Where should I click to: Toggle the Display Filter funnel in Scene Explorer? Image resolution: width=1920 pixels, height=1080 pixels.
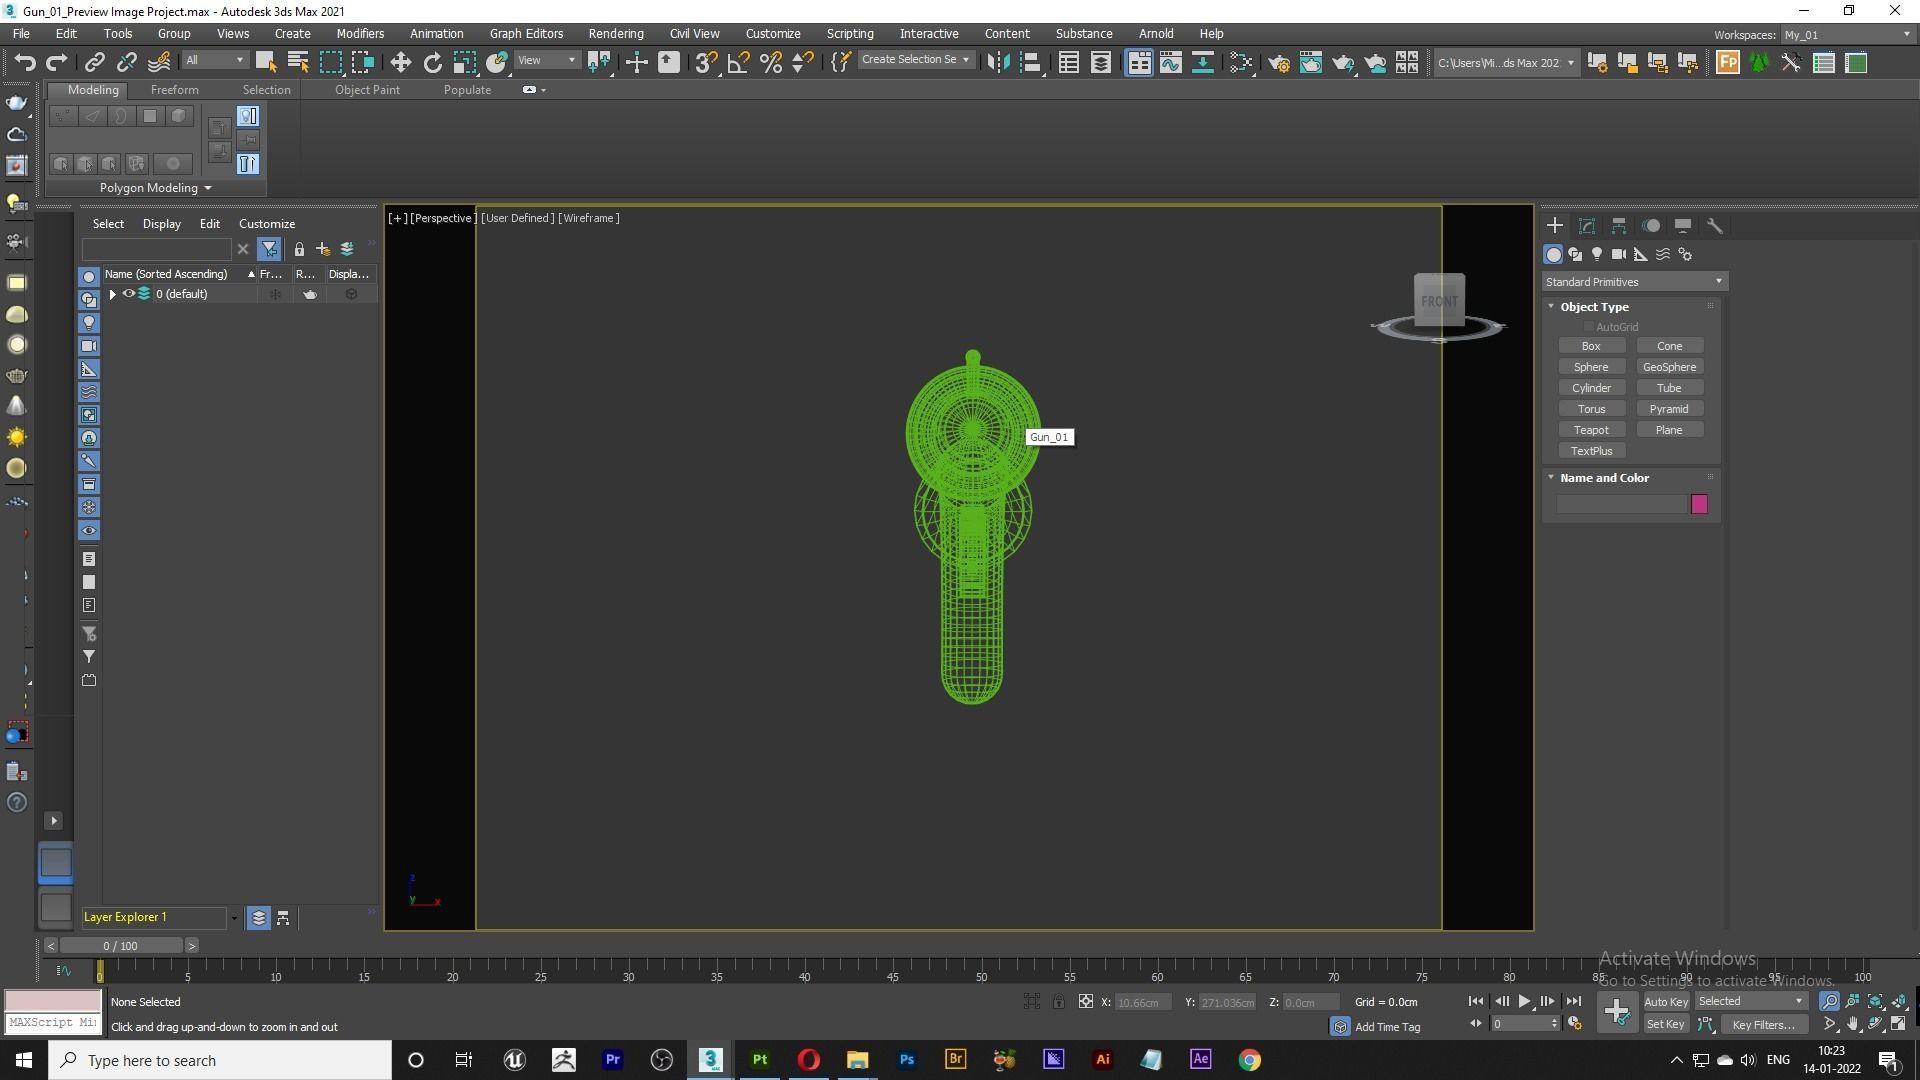pyautogui.click(x=269, y=249)
